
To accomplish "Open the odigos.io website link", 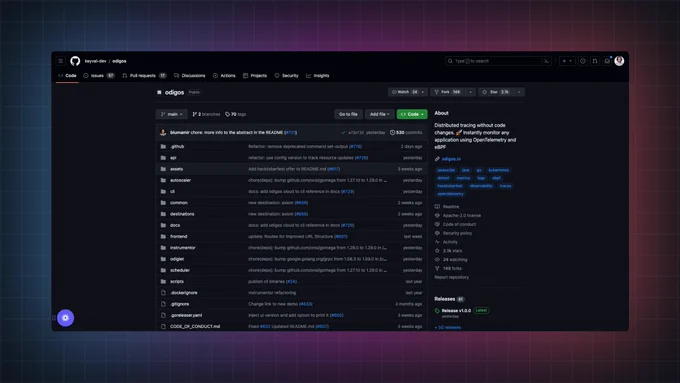I will pyautogui.click(x=451, y=159).
